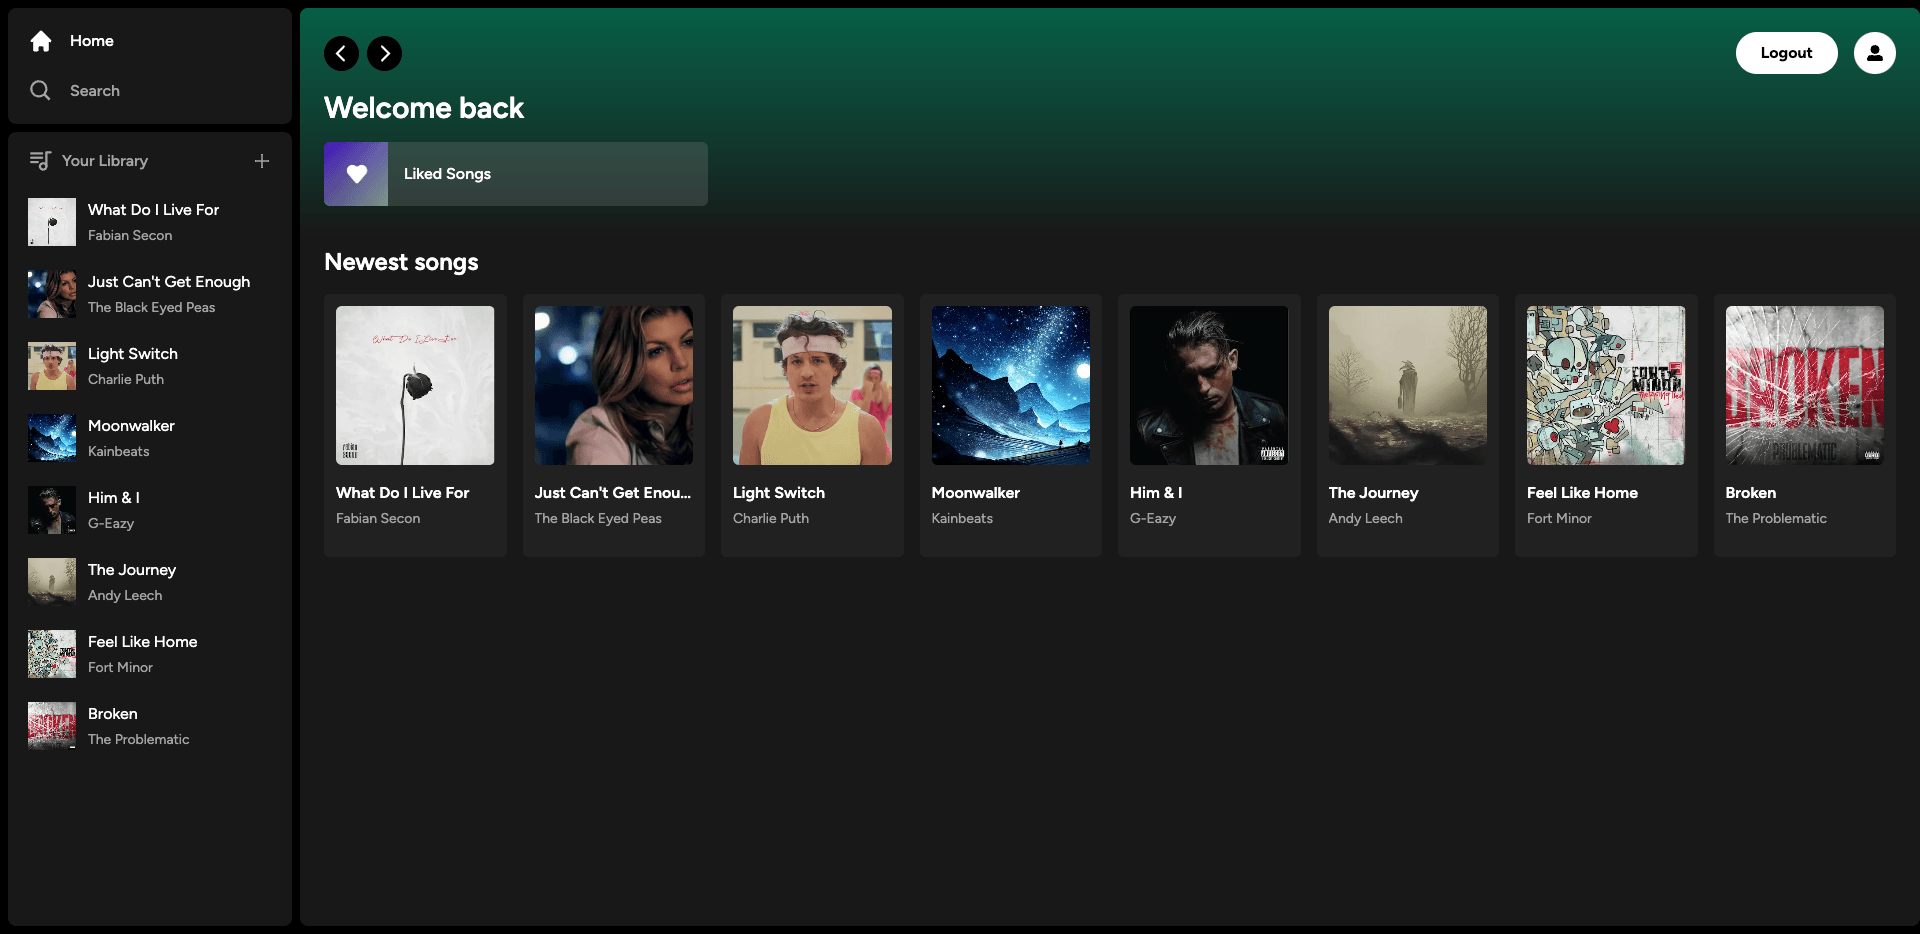Click sidebar cover thumbnail for What Do I Live For
This screenshot has height=934, width=1920.
click(x=52, y=222)
